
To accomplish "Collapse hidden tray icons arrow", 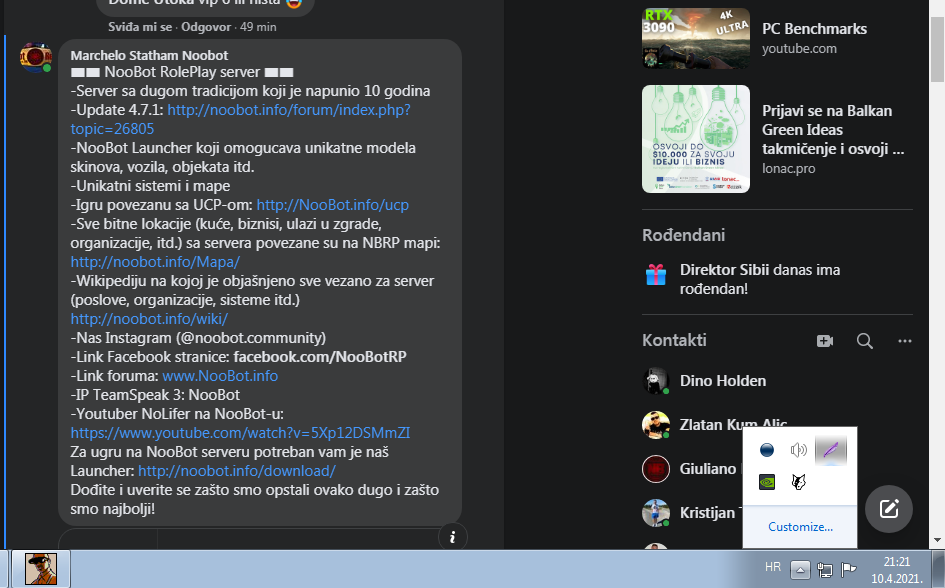I will [800, 569].
